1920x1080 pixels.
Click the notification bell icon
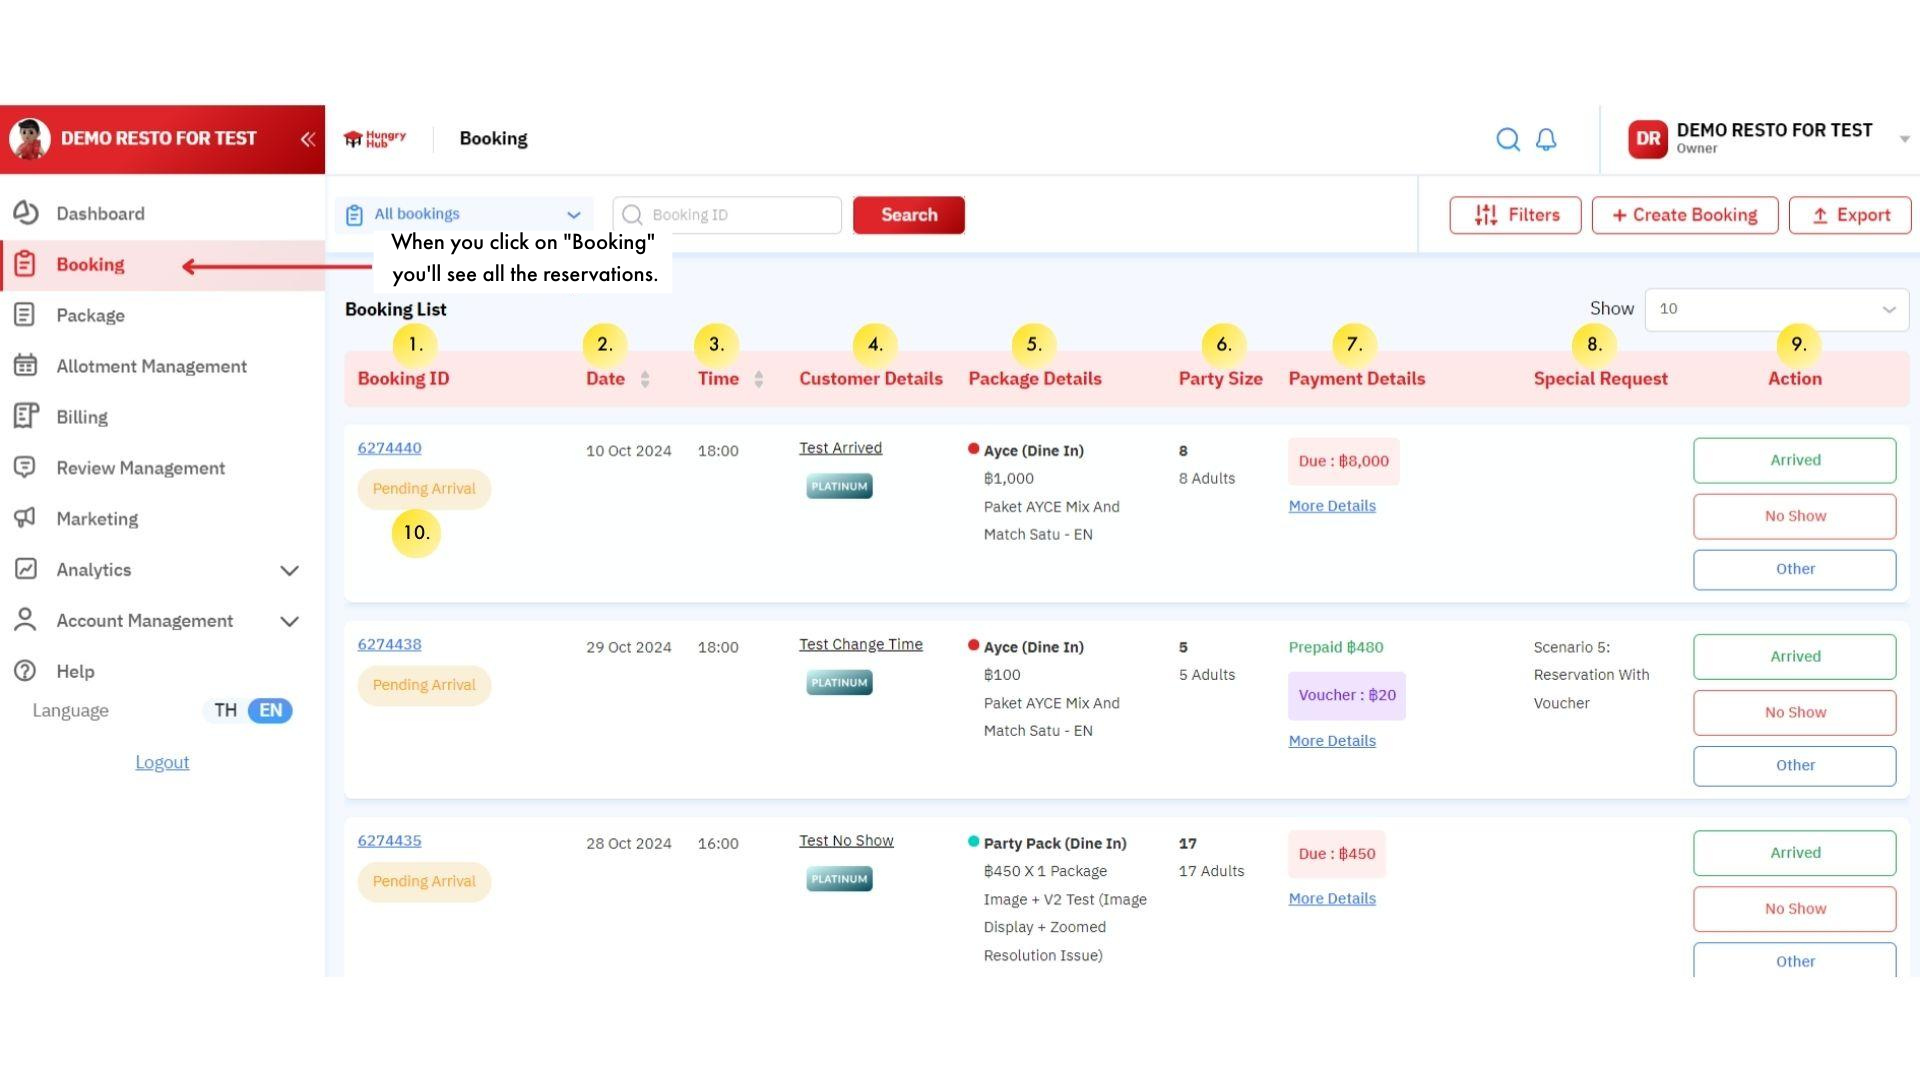1545,139
